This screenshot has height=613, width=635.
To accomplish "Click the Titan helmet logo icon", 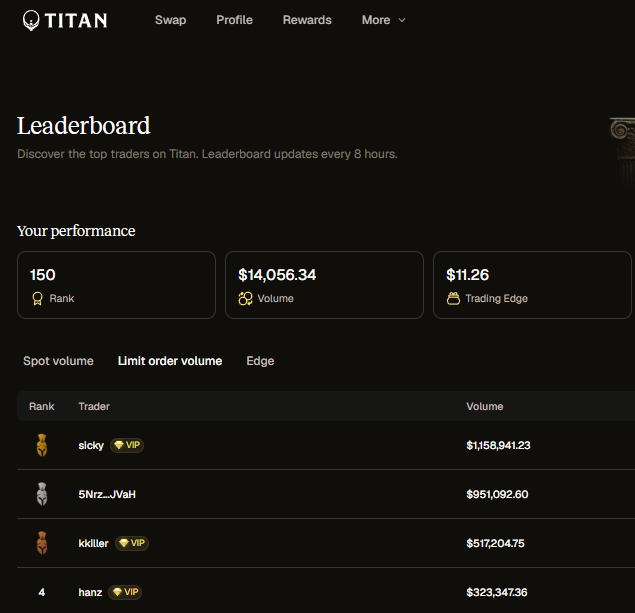I will point(31,20).
